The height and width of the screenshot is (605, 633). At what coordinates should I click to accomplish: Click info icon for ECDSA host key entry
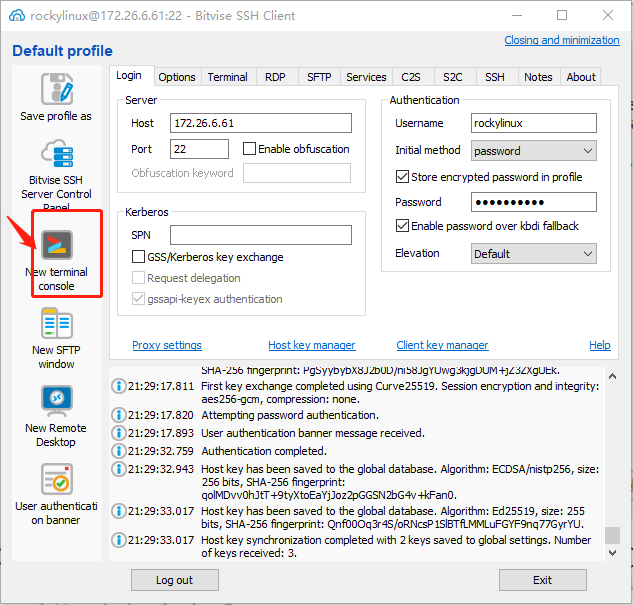pyautogui.click(x=119, y=469)
